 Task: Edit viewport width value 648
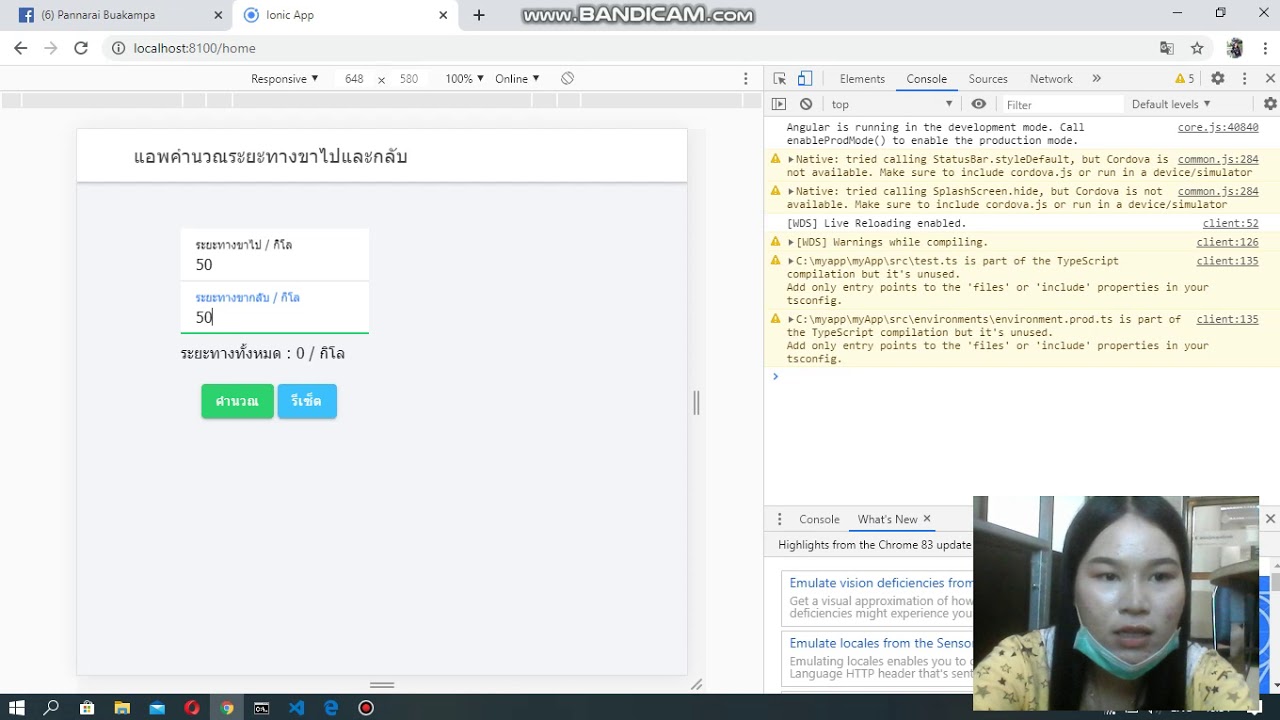click(x=354, y=79)
